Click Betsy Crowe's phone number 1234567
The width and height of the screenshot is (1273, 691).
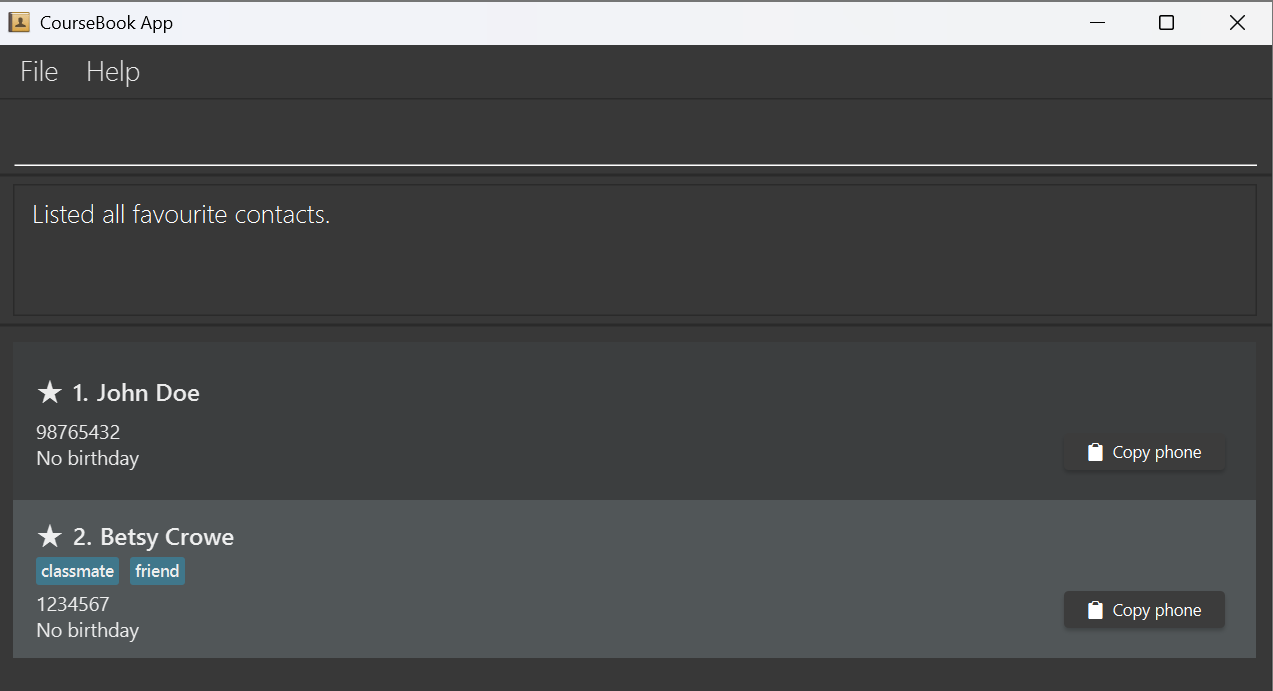pyautogui.click(x=73, y=604)
